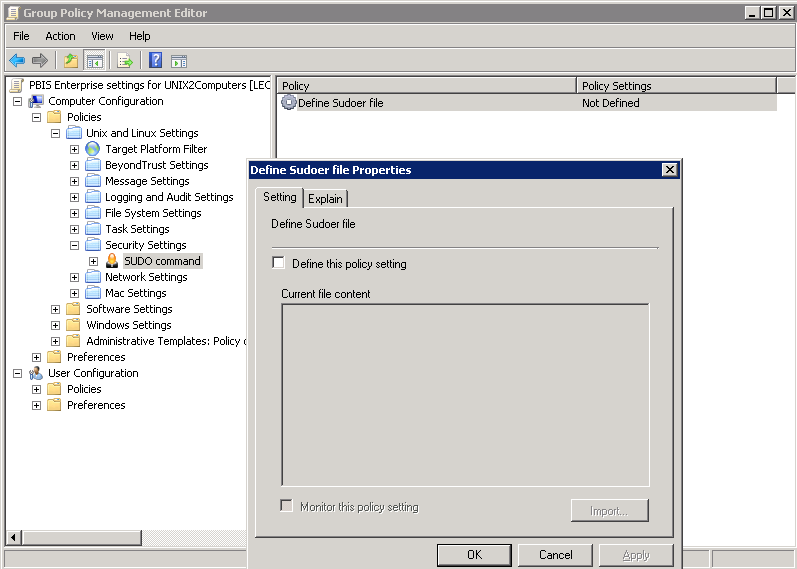Toggle the Show/Hide Console Tree icon
This screenshot has height=569, width=797.
95,61
